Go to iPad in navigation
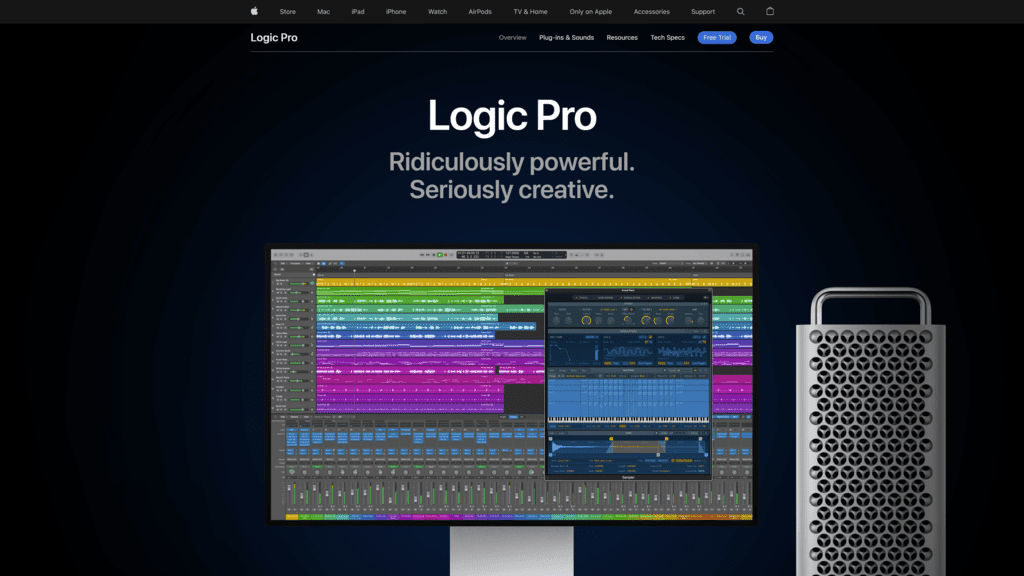The height and width of the screenshot is (576, 1024). click(x=358, y=12)
